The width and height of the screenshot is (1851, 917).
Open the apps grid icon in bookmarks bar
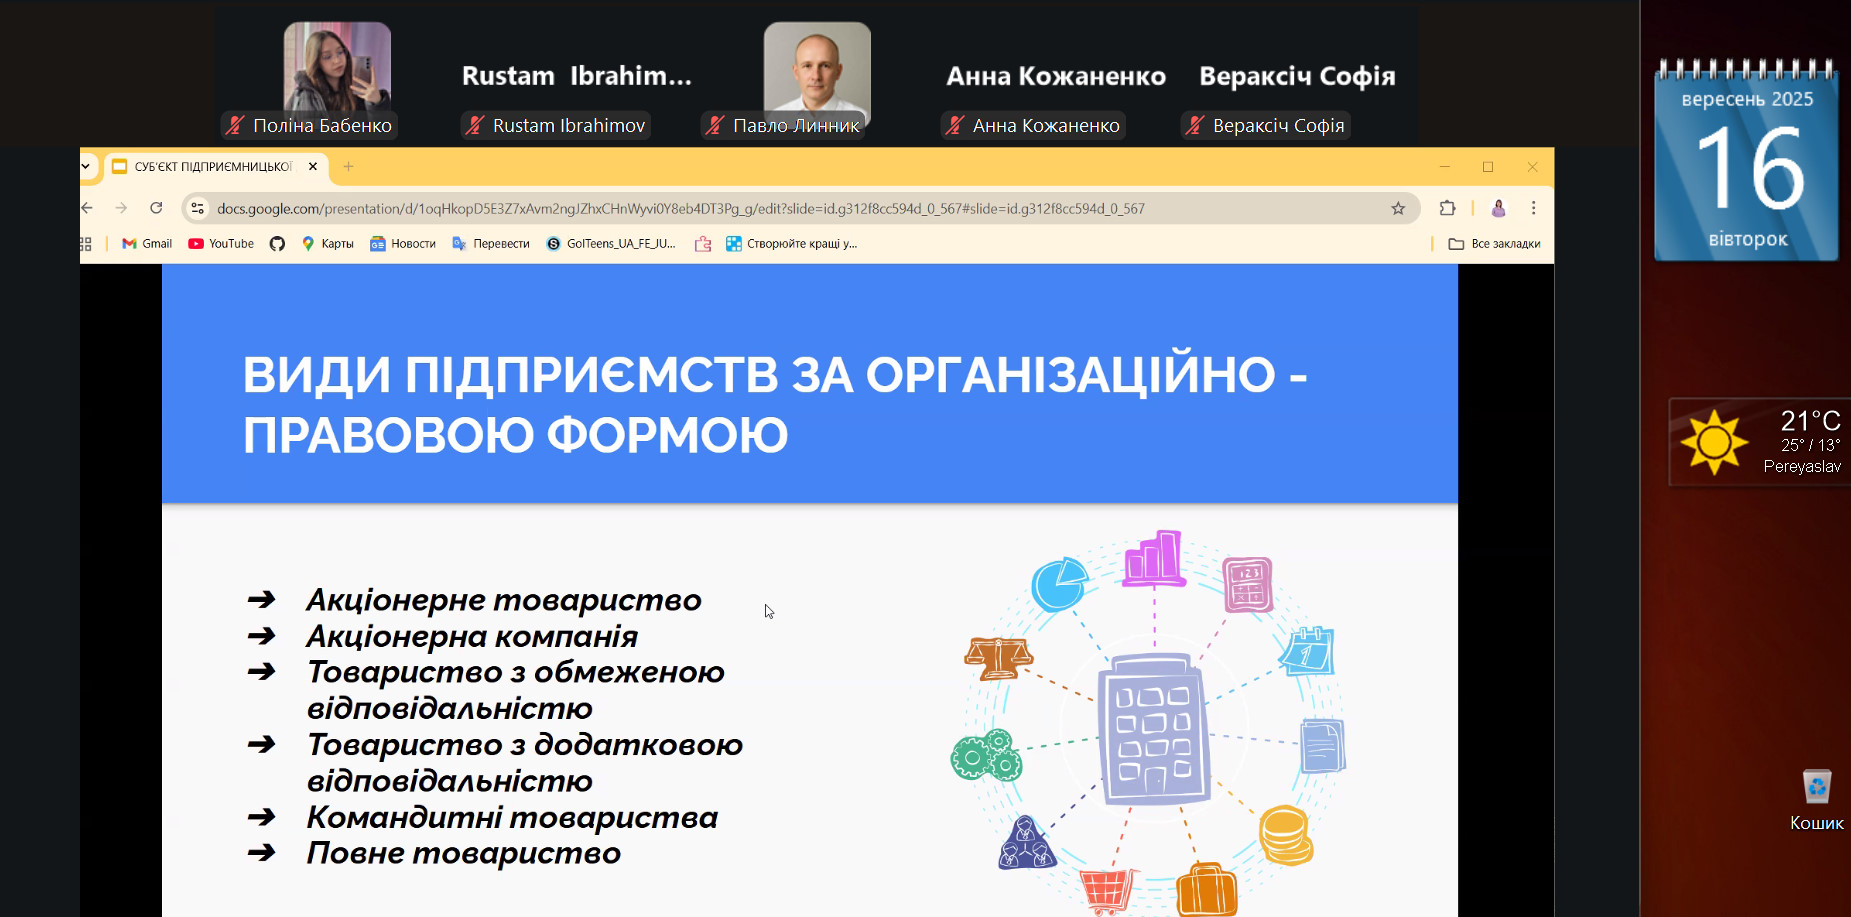(x=86, y=244)
